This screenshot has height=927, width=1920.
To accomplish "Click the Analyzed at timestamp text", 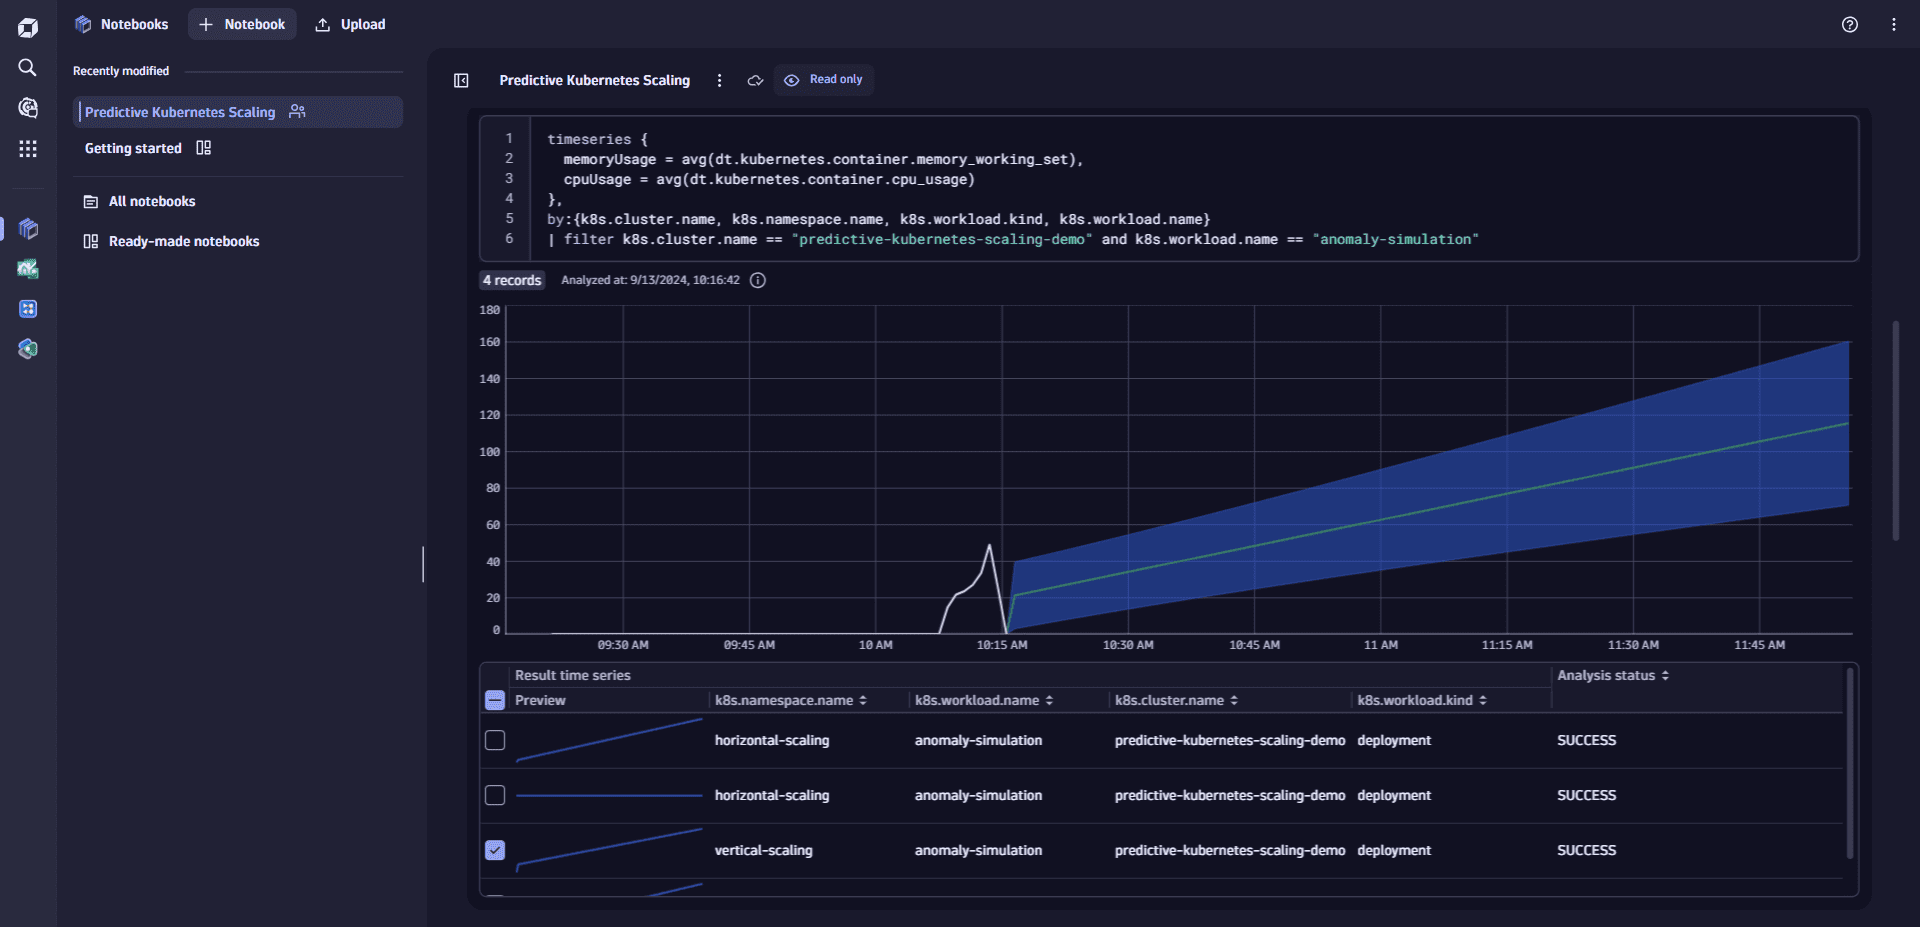I will point(650,280).
